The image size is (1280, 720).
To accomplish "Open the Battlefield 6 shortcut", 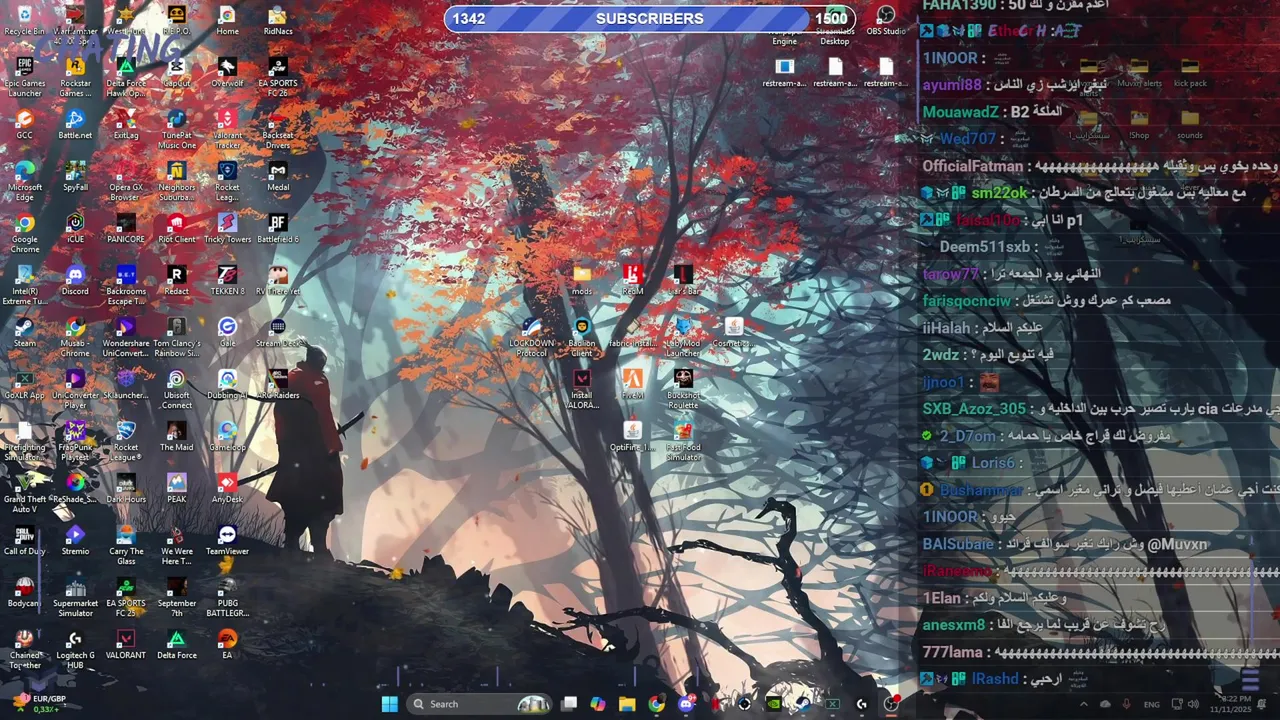I will point(278,228).
